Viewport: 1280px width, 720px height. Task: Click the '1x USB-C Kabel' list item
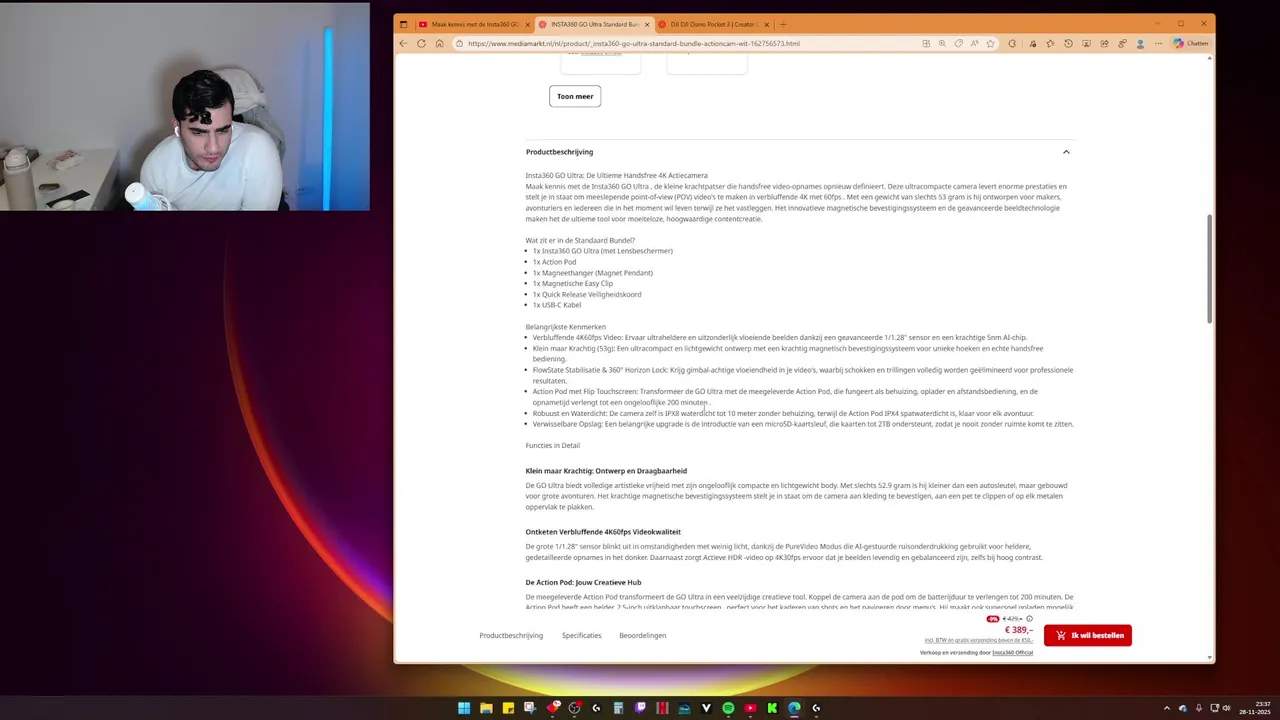[x=557, y=305]
